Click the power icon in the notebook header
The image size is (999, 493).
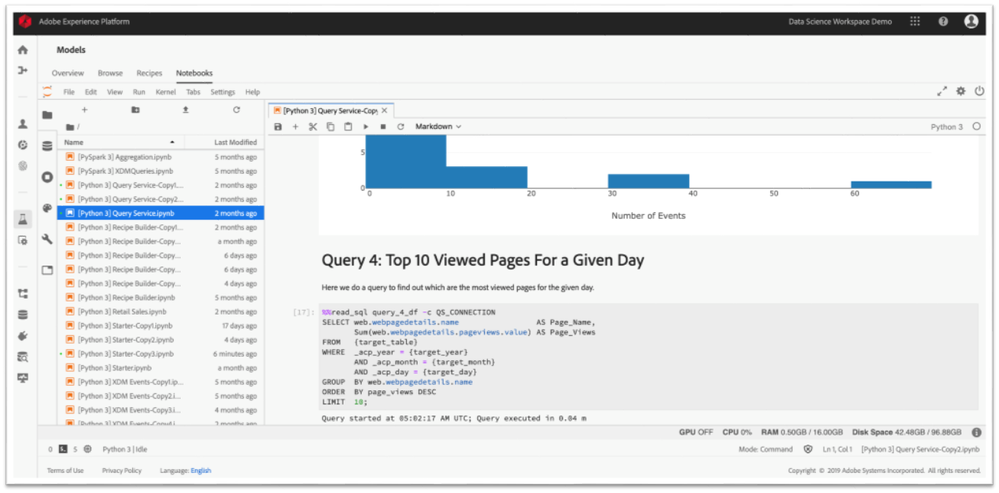point(979,91)
